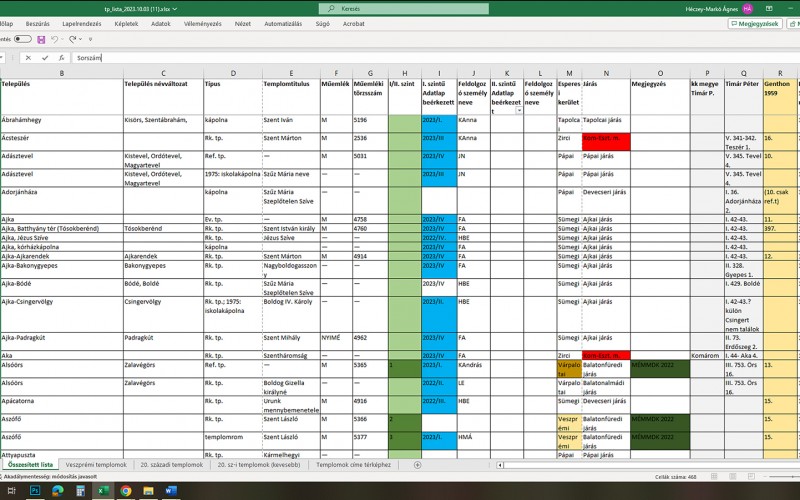This screenshot has width=800, height=500.
Task: Switch to the Veszprémi templomok sheet
Action: point(96,465)
